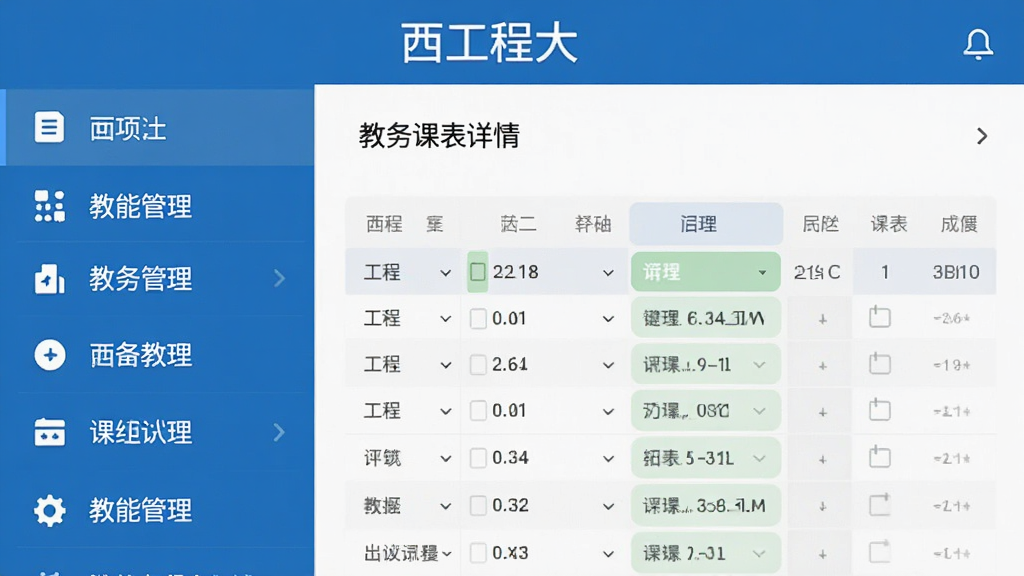
Task: Select the 面项注 sidebar menu item
Action: (157, 127)
